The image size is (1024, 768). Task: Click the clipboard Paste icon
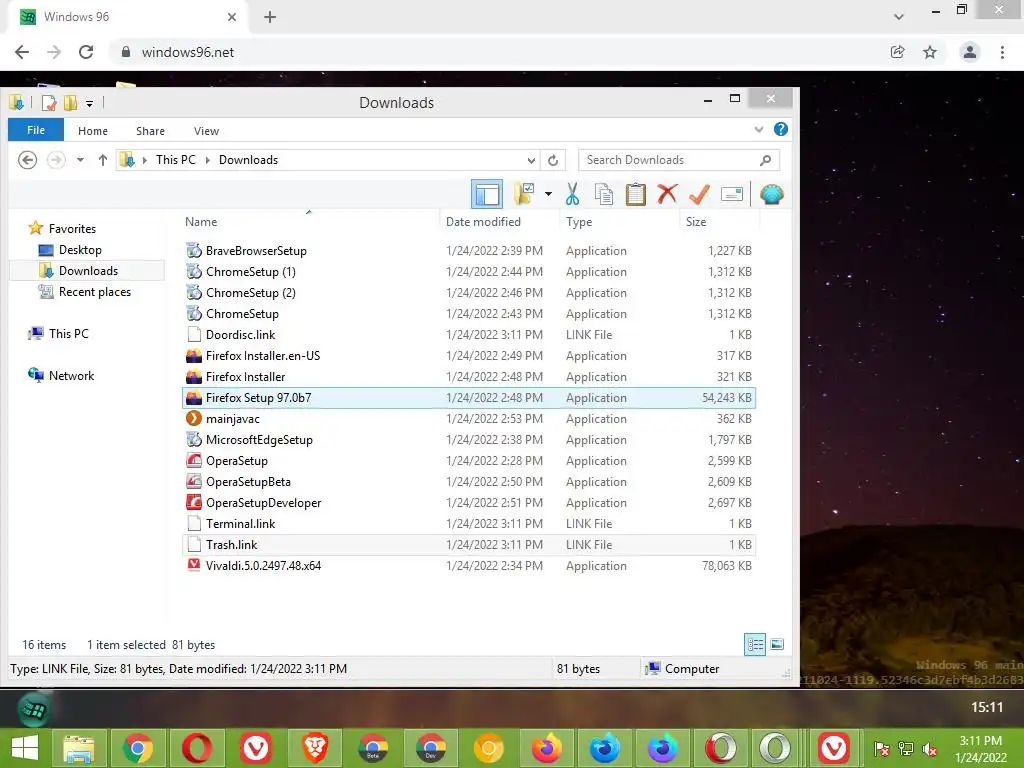coord(635,194)
